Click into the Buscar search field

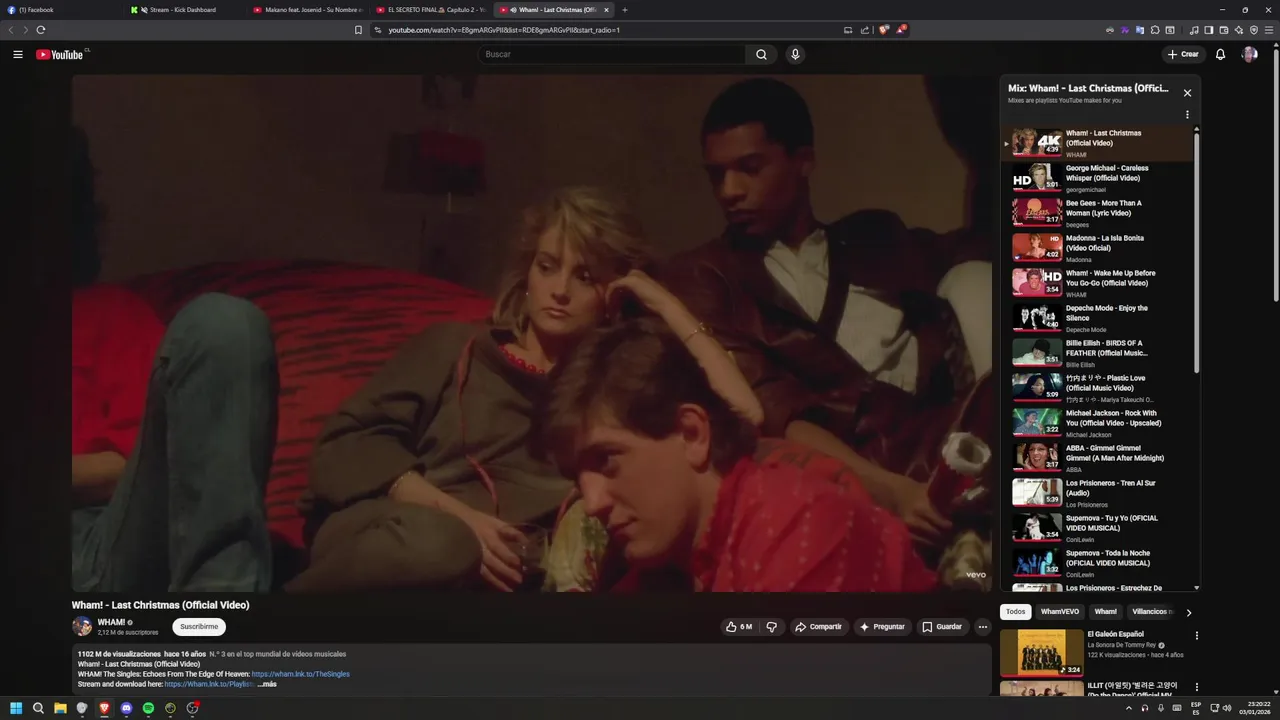[612, 54]
